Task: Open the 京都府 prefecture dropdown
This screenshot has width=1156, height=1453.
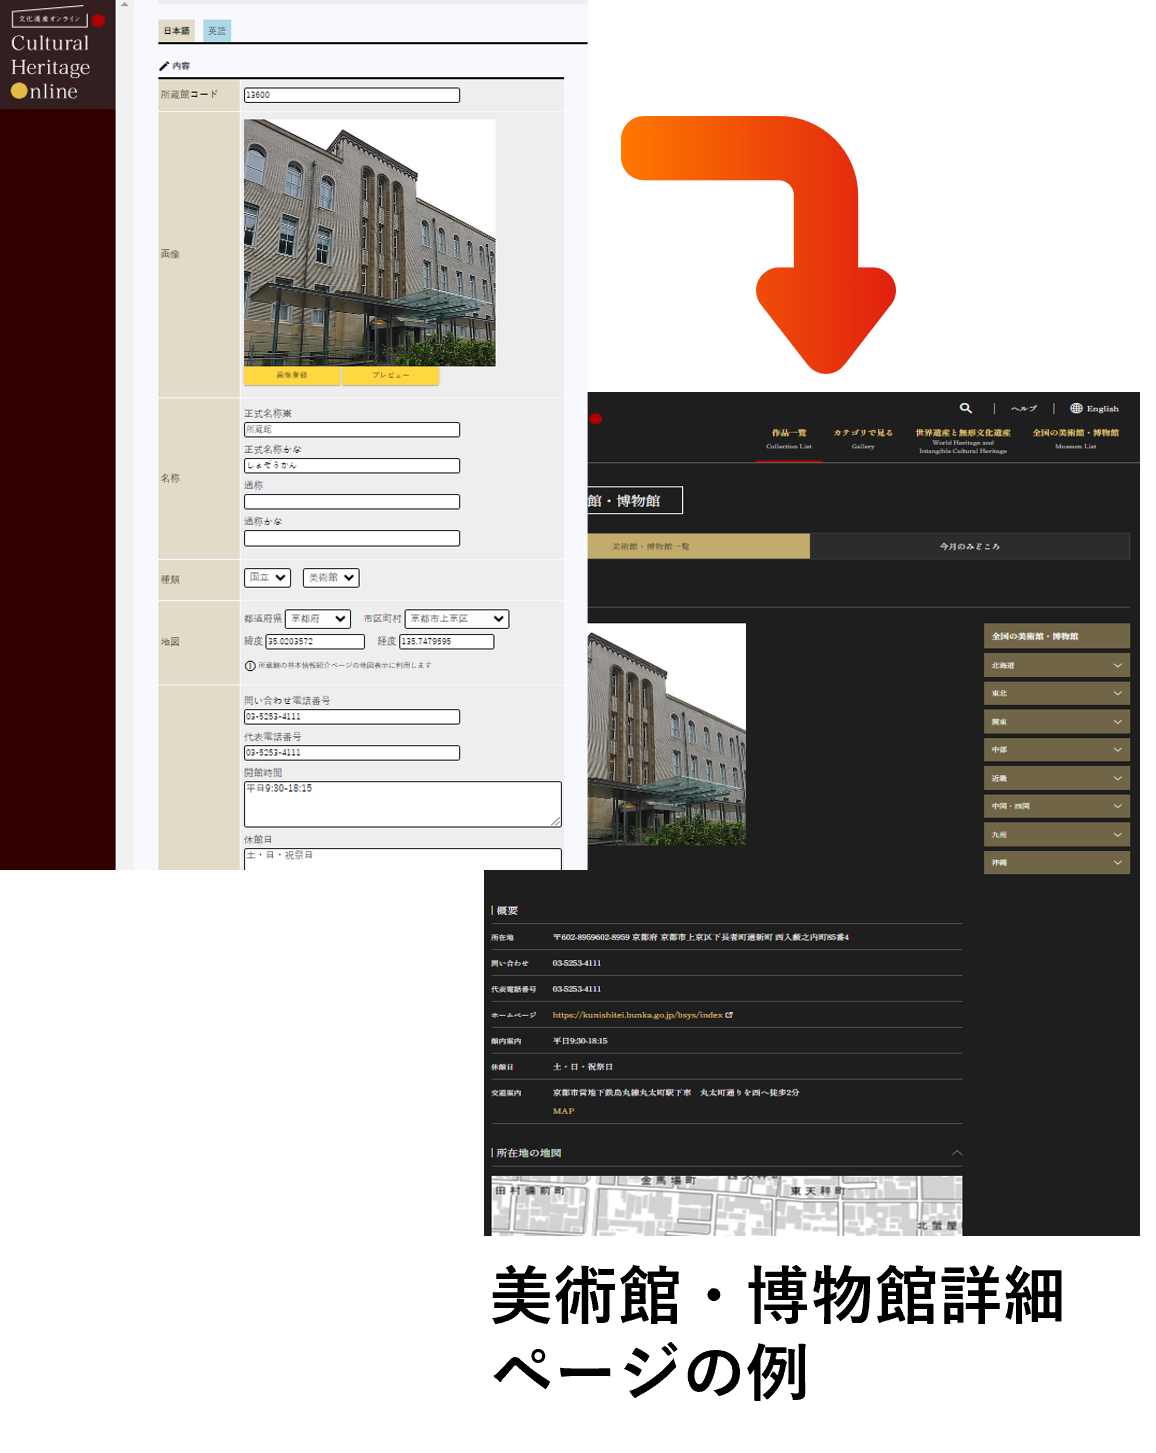Action: 318,619
